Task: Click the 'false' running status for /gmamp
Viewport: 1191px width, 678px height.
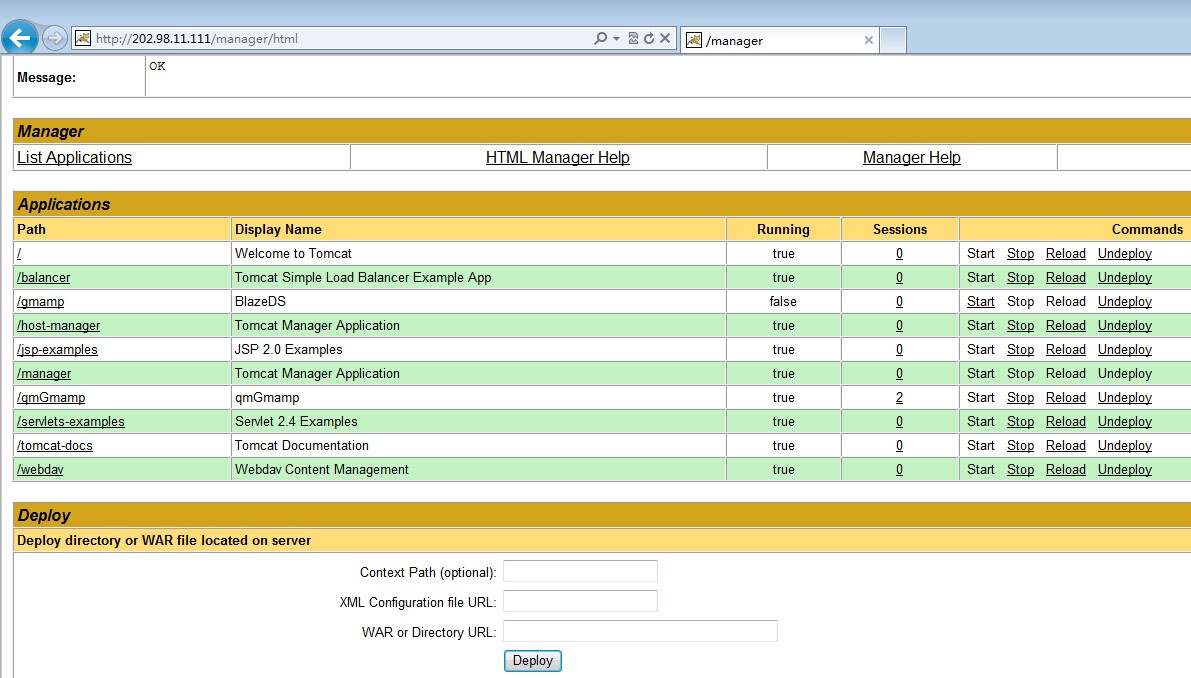Action: click(x=783, y=301)
